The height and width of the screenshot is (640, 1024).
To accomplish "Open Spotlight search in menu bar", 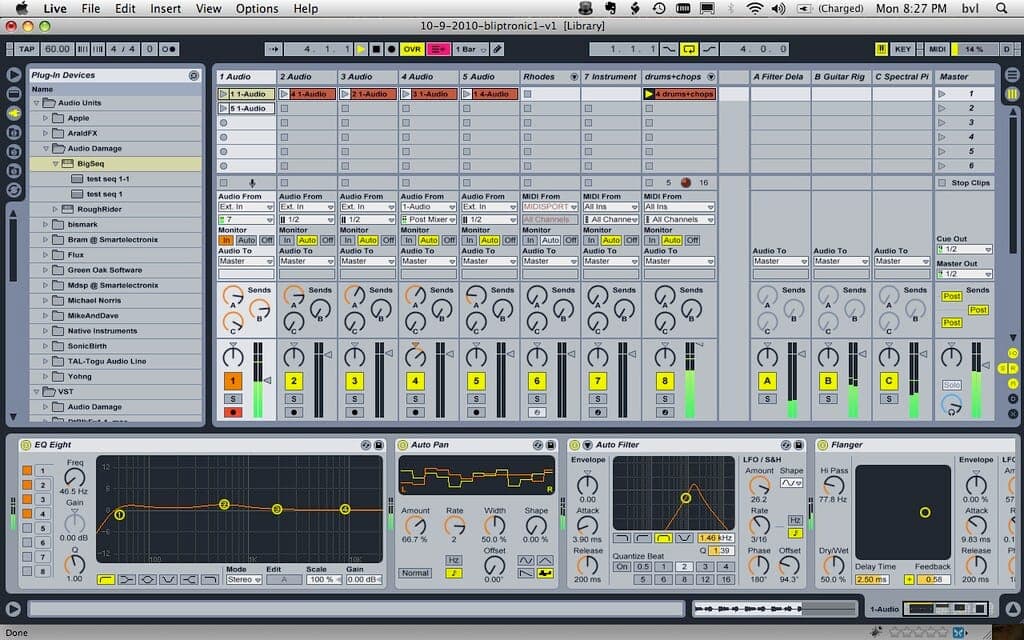I will (x=1001, y=8).
